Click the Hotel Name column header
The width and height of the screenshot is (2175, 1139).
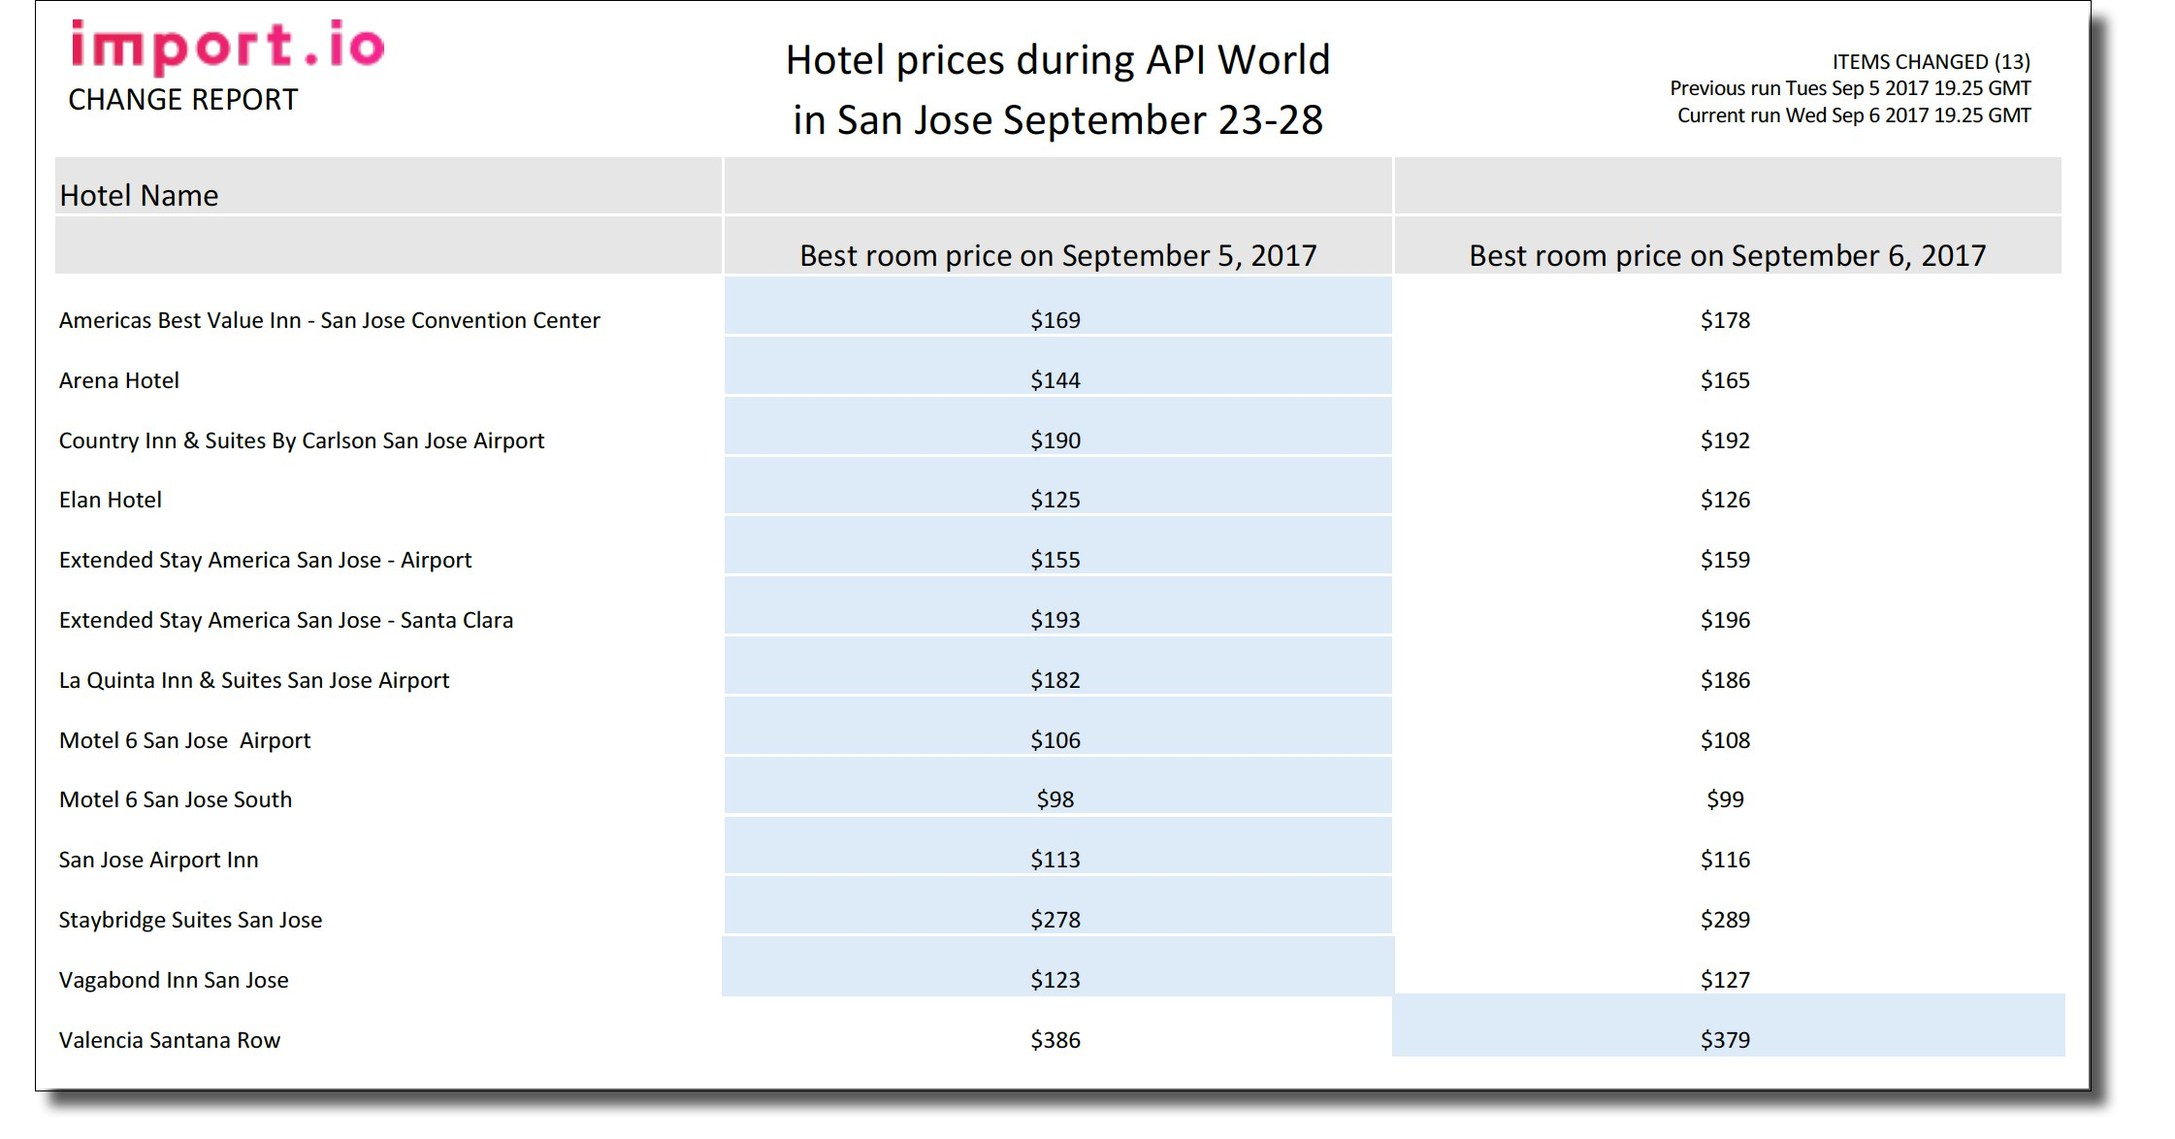click(139, 195)
